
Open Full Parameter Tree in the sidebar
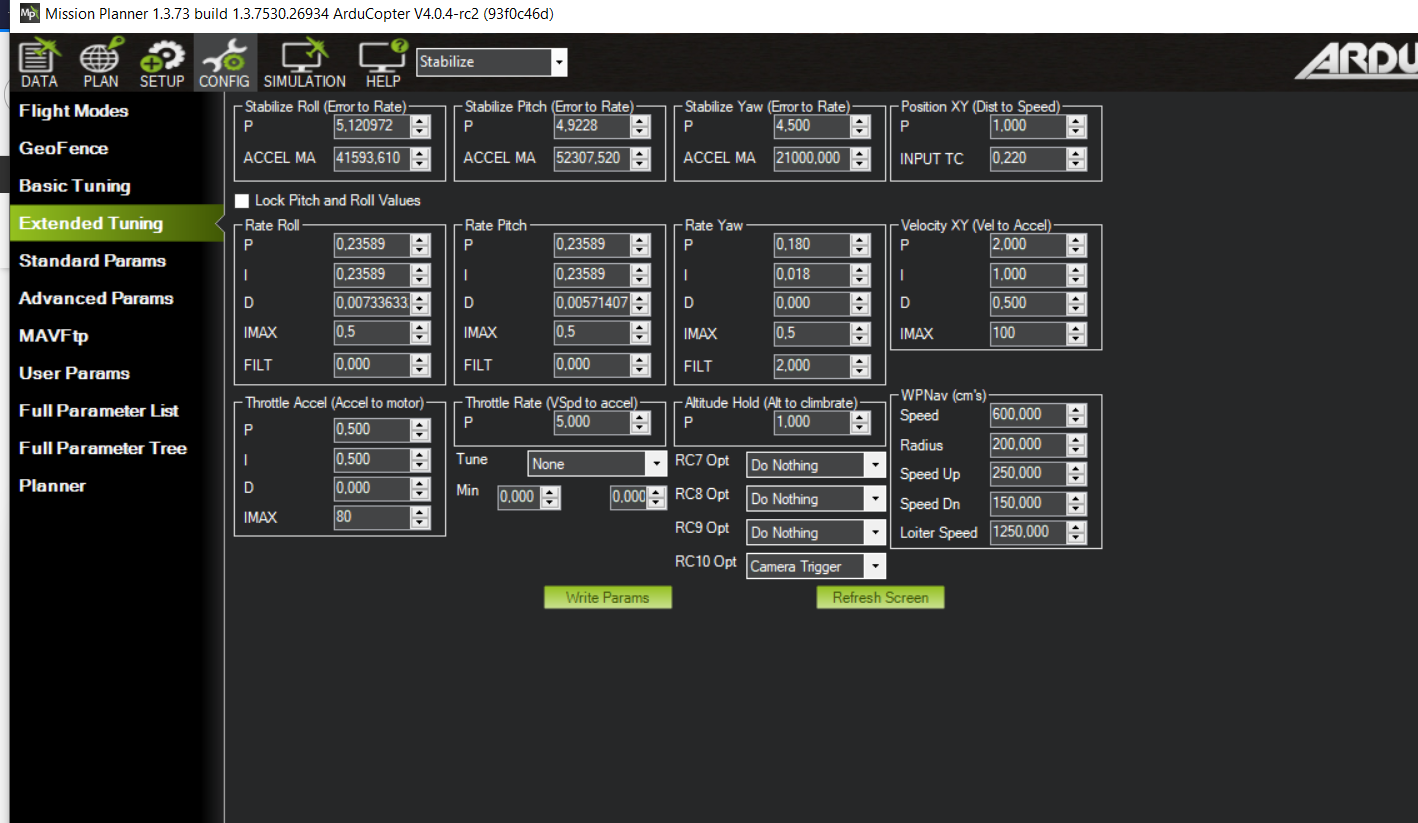[103, 448]
